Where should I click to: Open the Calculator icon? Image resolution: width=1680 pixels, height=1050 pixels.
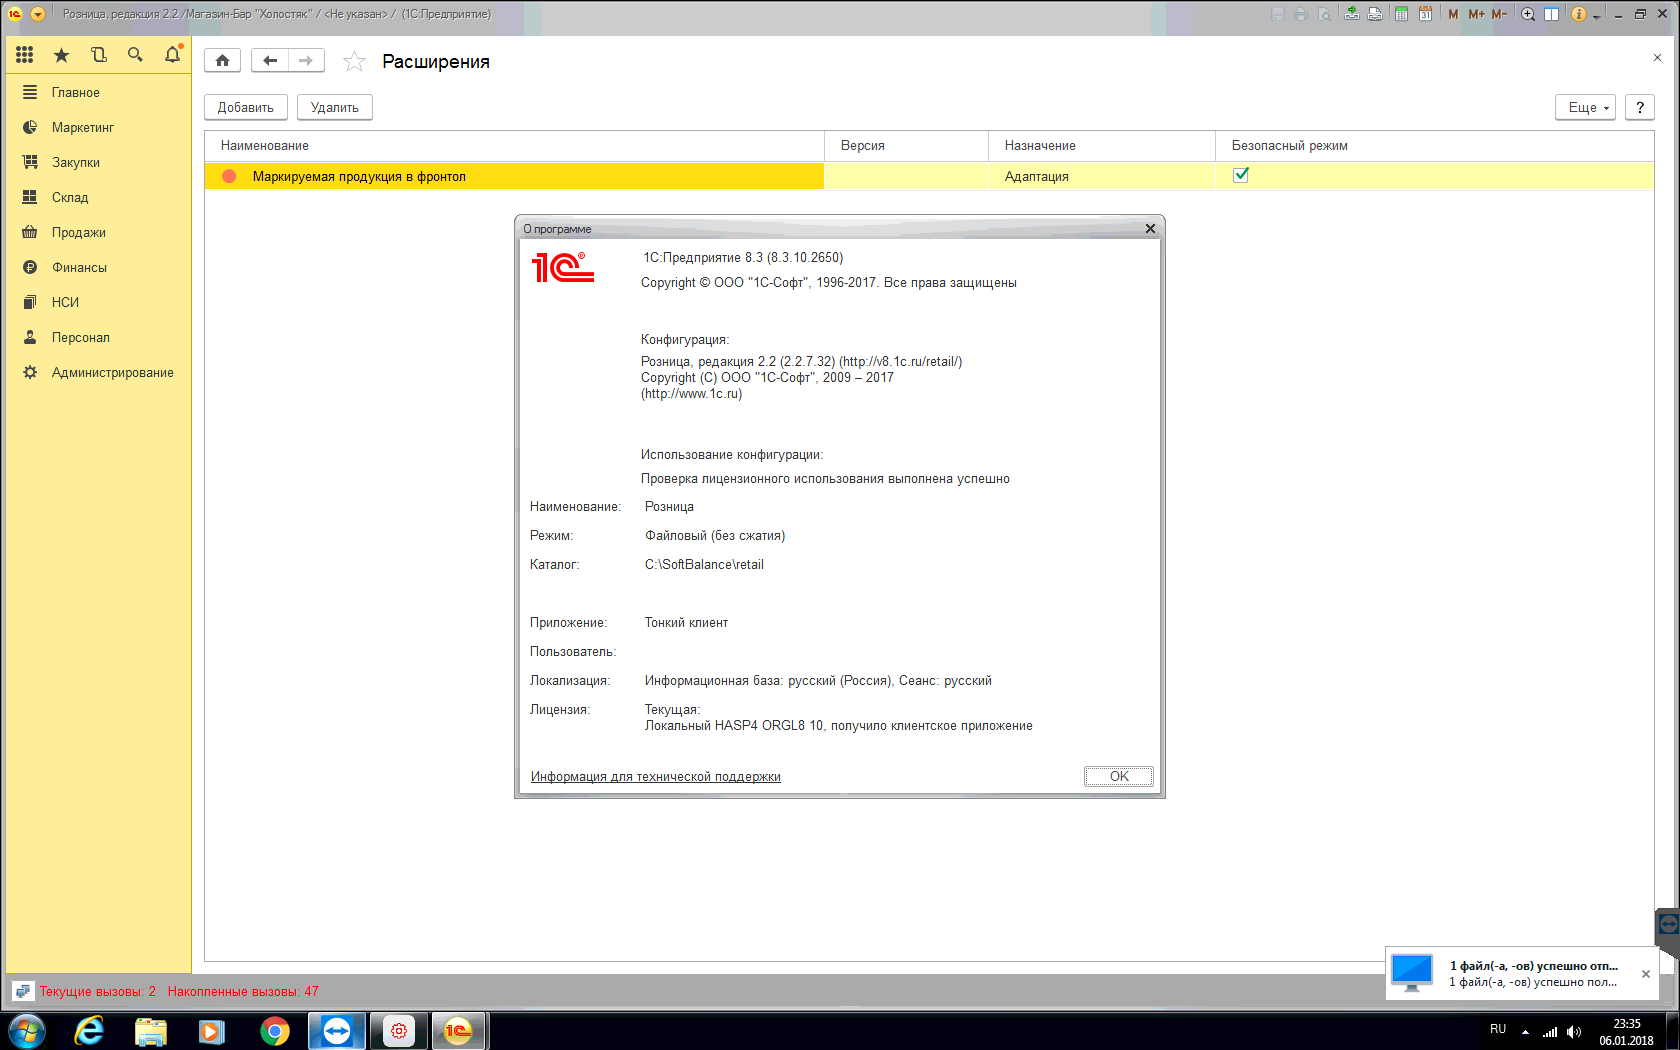tap(1402, 14)
